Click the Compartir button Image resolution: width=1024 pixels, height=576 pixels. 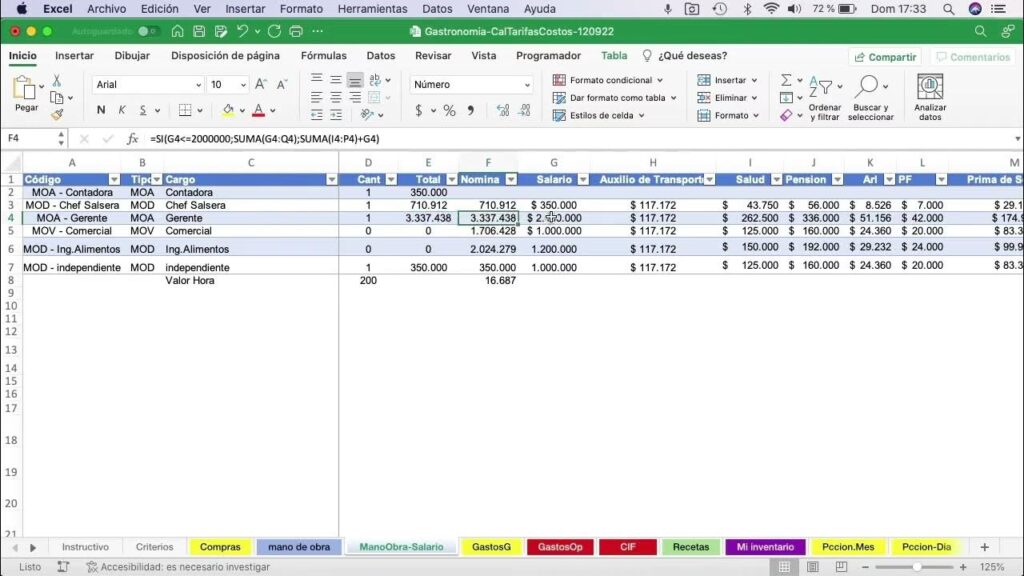[884, 57]
